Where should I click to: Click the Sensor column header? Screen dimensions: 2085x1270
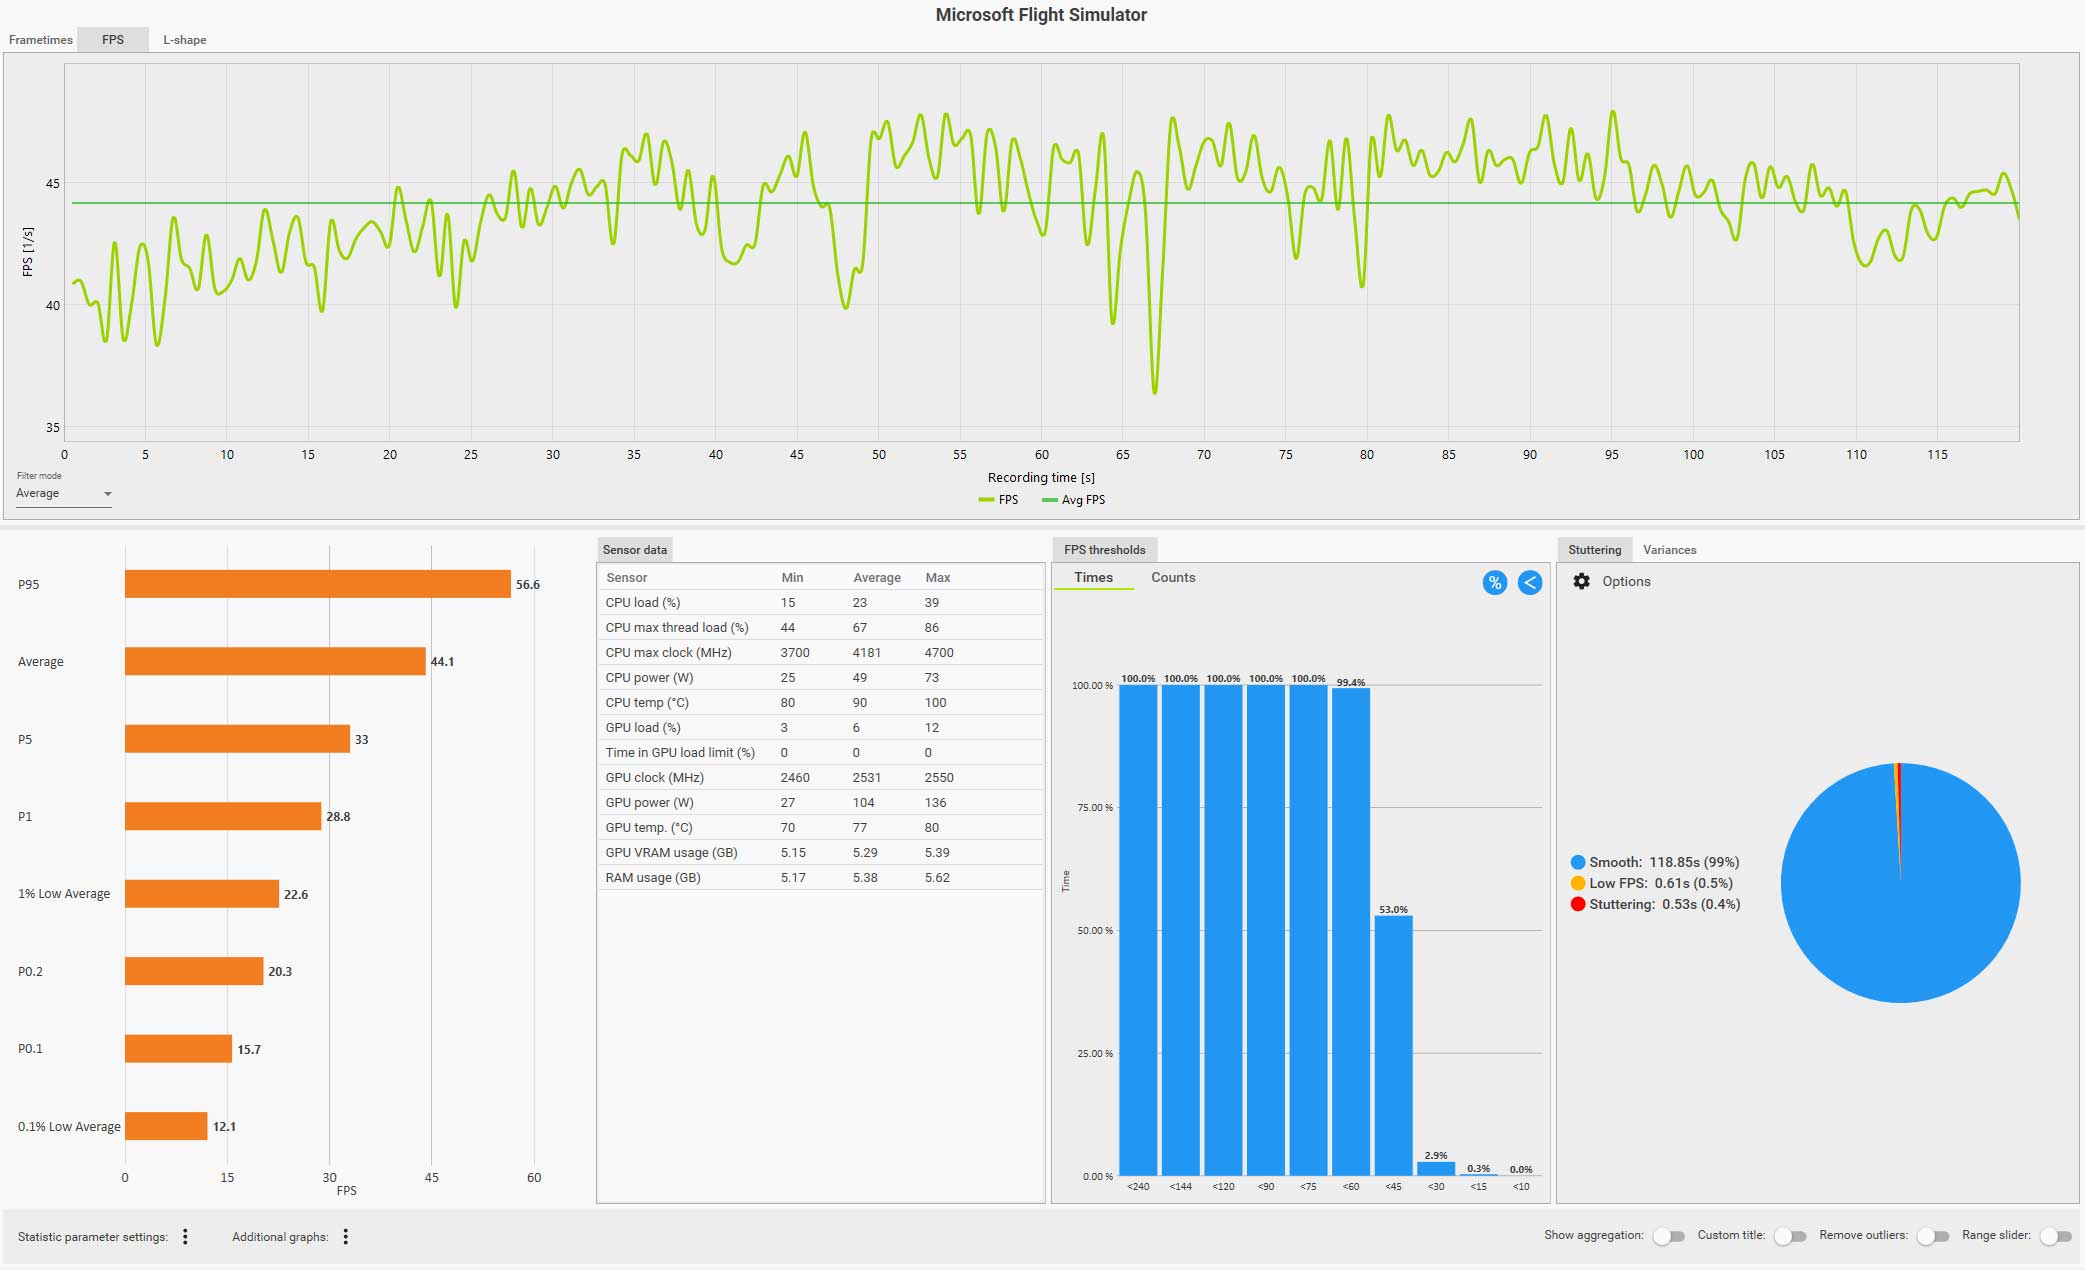[627, 578]
